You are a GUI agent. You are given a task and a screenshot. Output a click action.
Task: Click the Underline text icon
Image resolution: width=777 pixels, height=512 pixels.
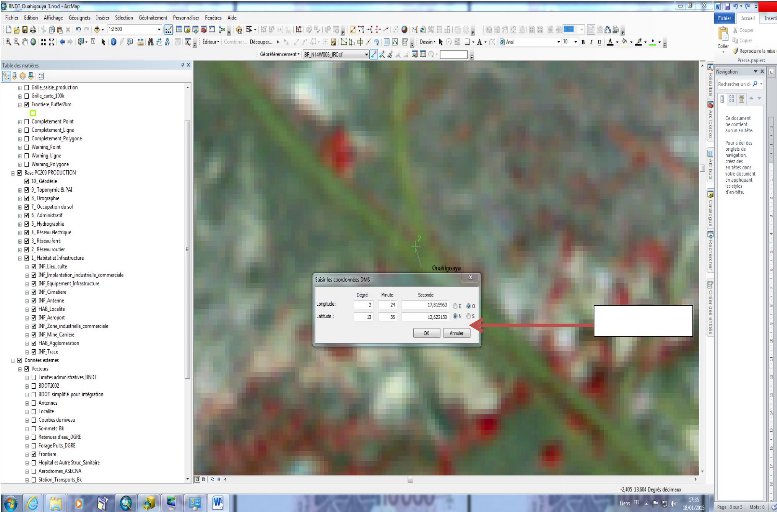point(600,42)
